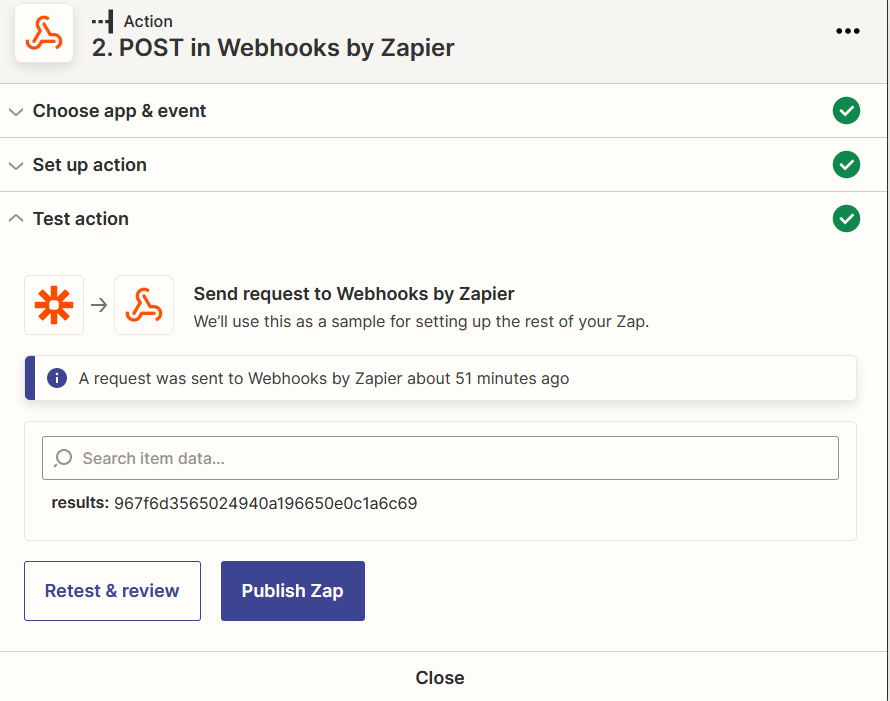Click the blue info icon in the notice
Viewport: 890px width, 701px height.
coord(57,379)
